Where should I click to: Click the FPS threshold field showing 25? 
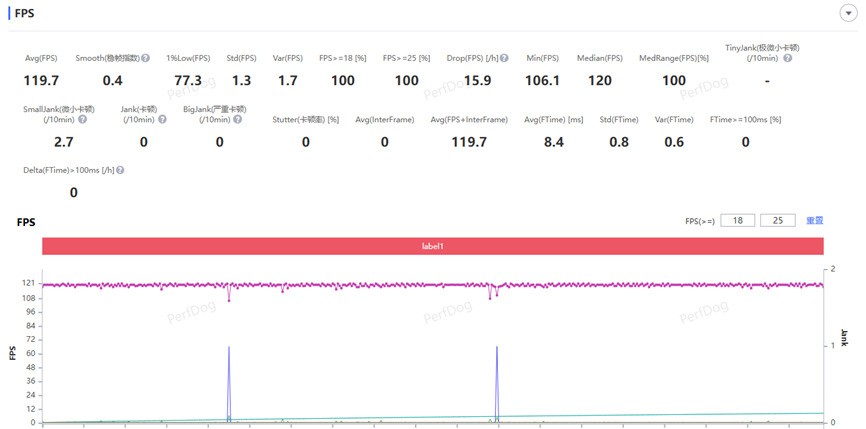click(x=778, y=221)
